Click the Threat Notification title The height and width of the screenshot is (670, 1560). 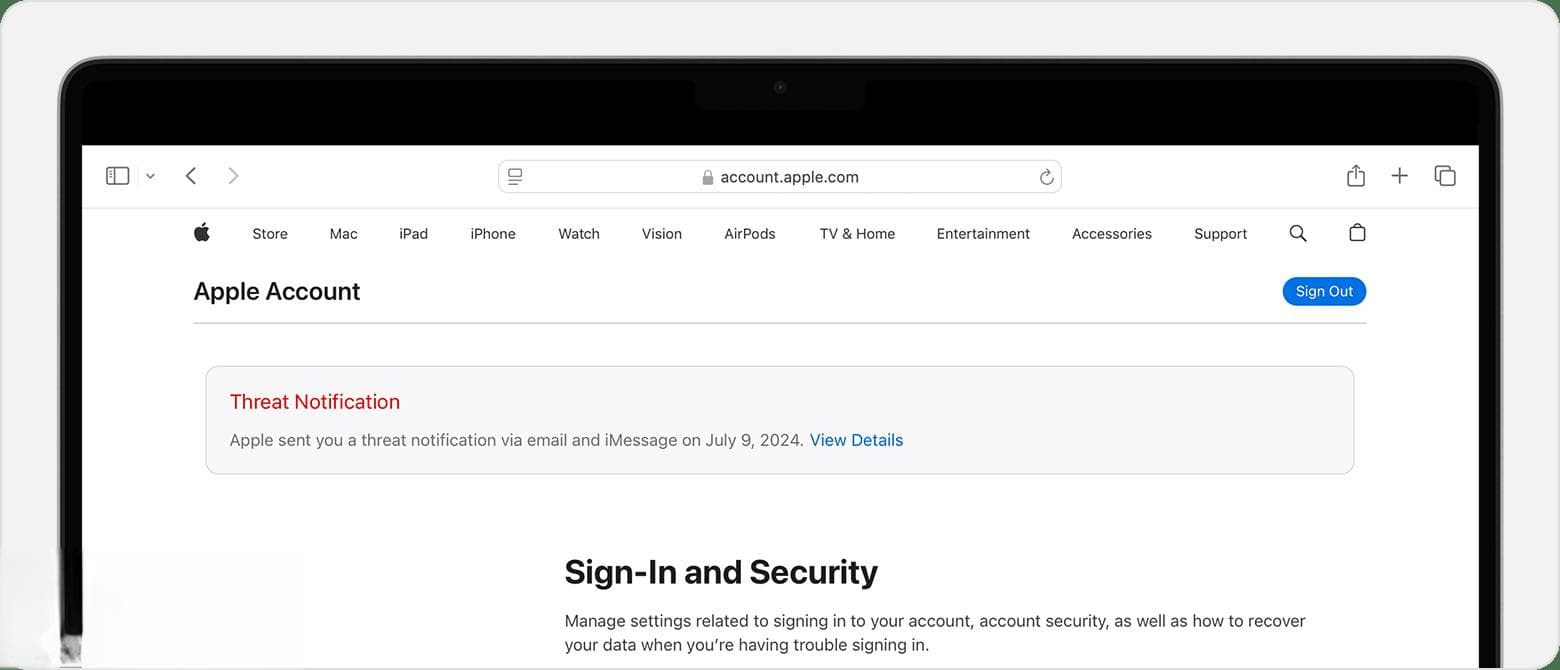pos(315,402)
